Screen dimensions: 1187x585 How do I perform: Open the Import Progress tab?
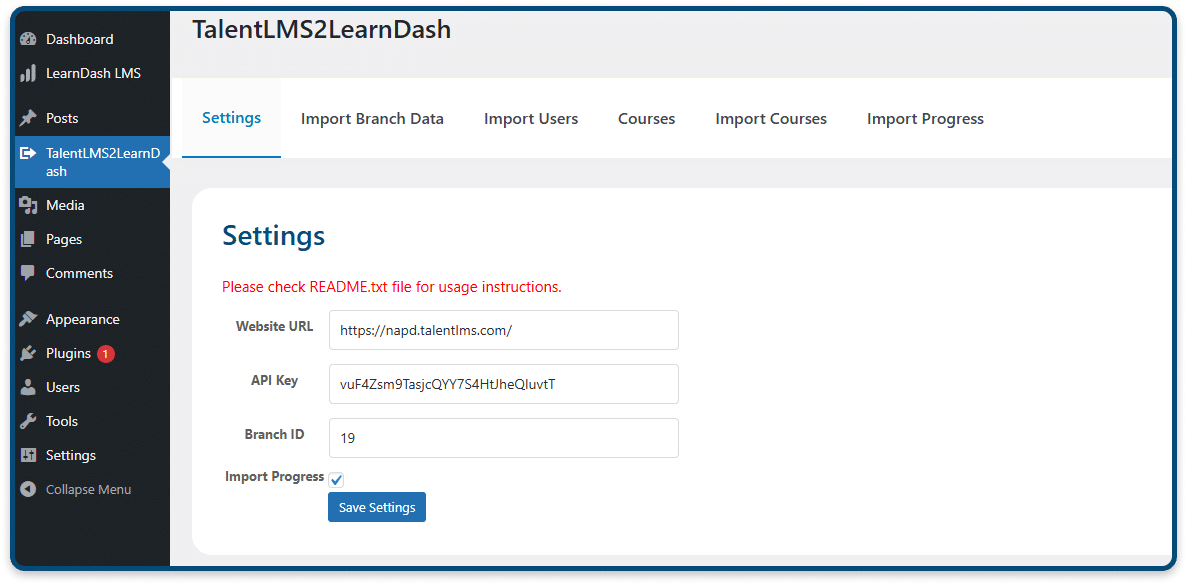[x=925, y=119]
